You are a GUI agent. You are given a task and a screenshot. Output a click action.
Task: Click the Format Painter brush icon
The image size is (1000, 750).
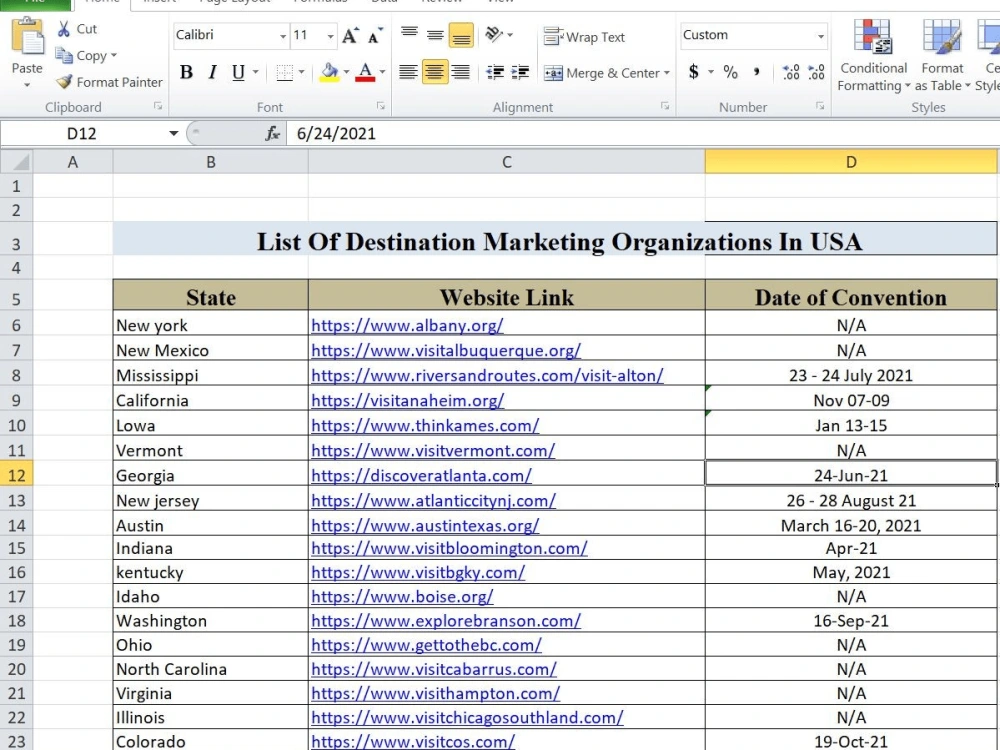[x=64, y=82]
